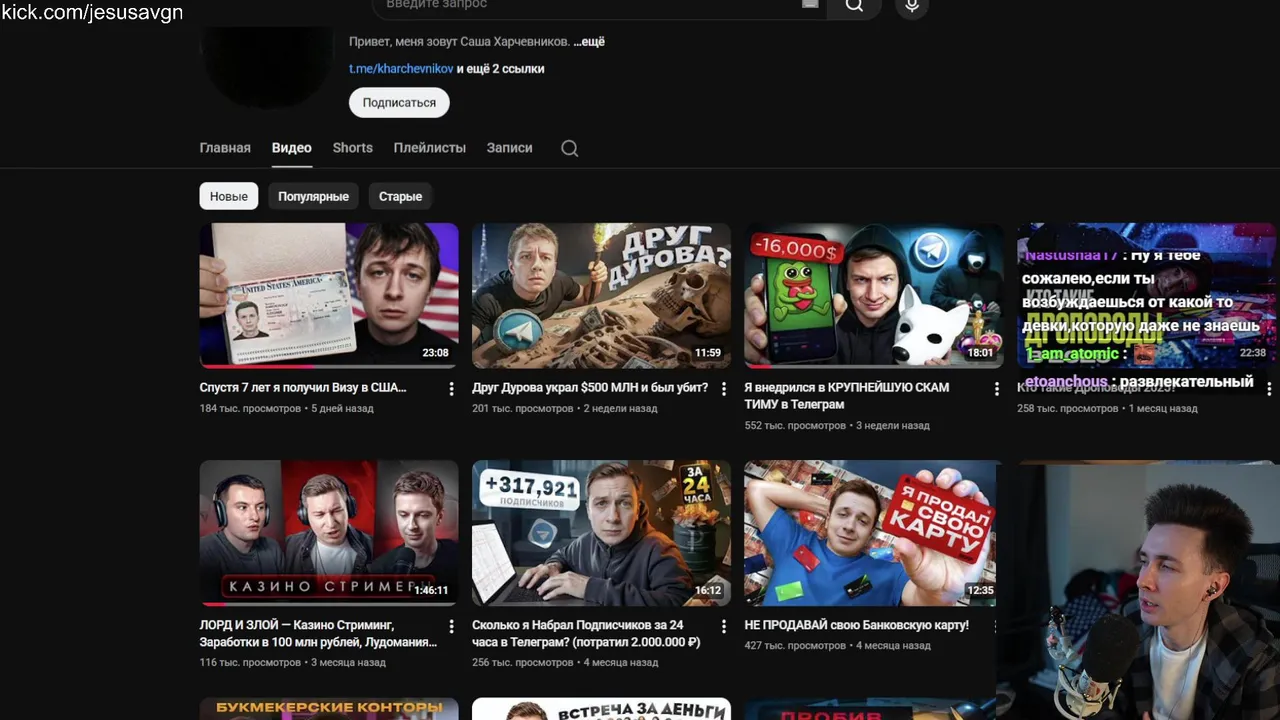The image size is (1280, 720).
Task: Open Друг Дурова skull thumbnail
Action: click(x=601, y=295)
